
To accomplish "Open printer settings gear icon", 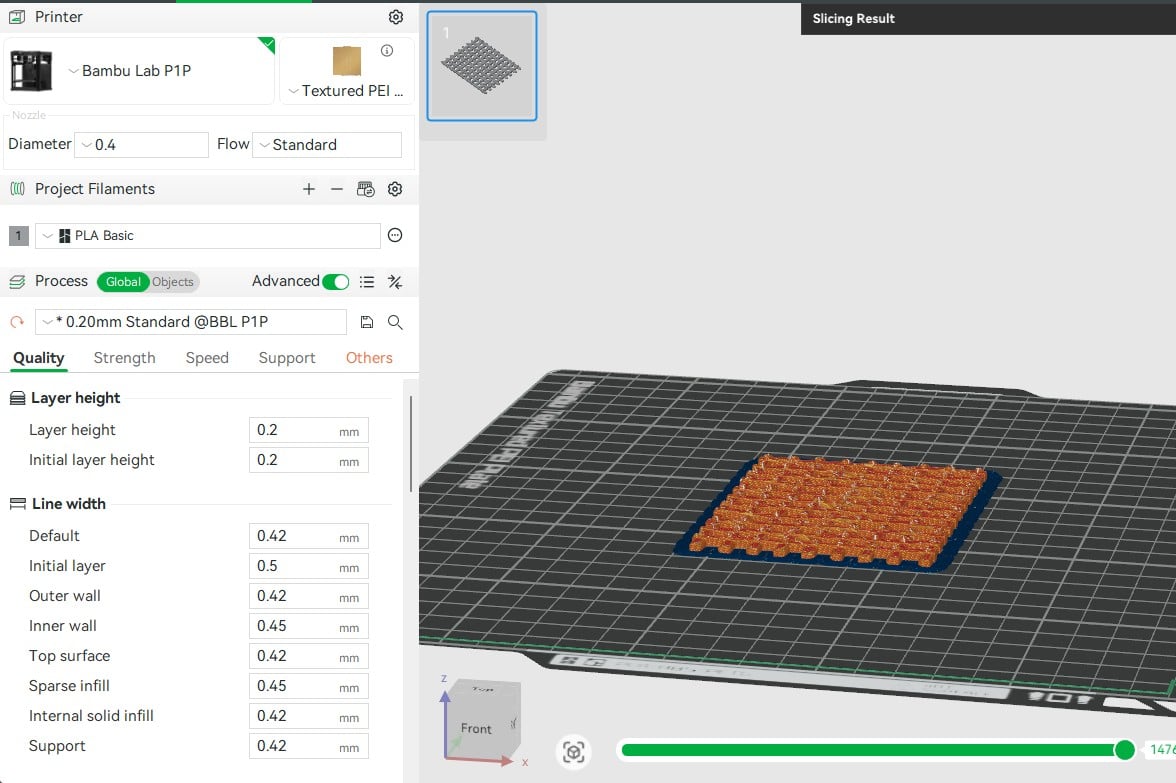I will (x=396, y=16).
